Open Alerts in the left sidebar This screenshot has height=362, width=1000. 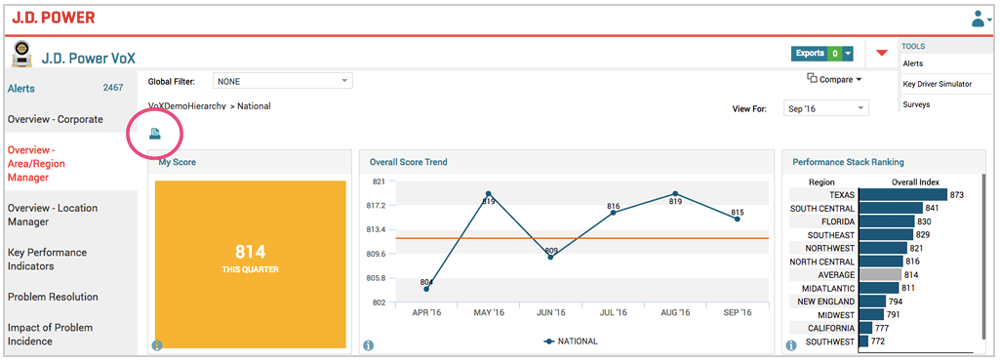pos(22,89)
